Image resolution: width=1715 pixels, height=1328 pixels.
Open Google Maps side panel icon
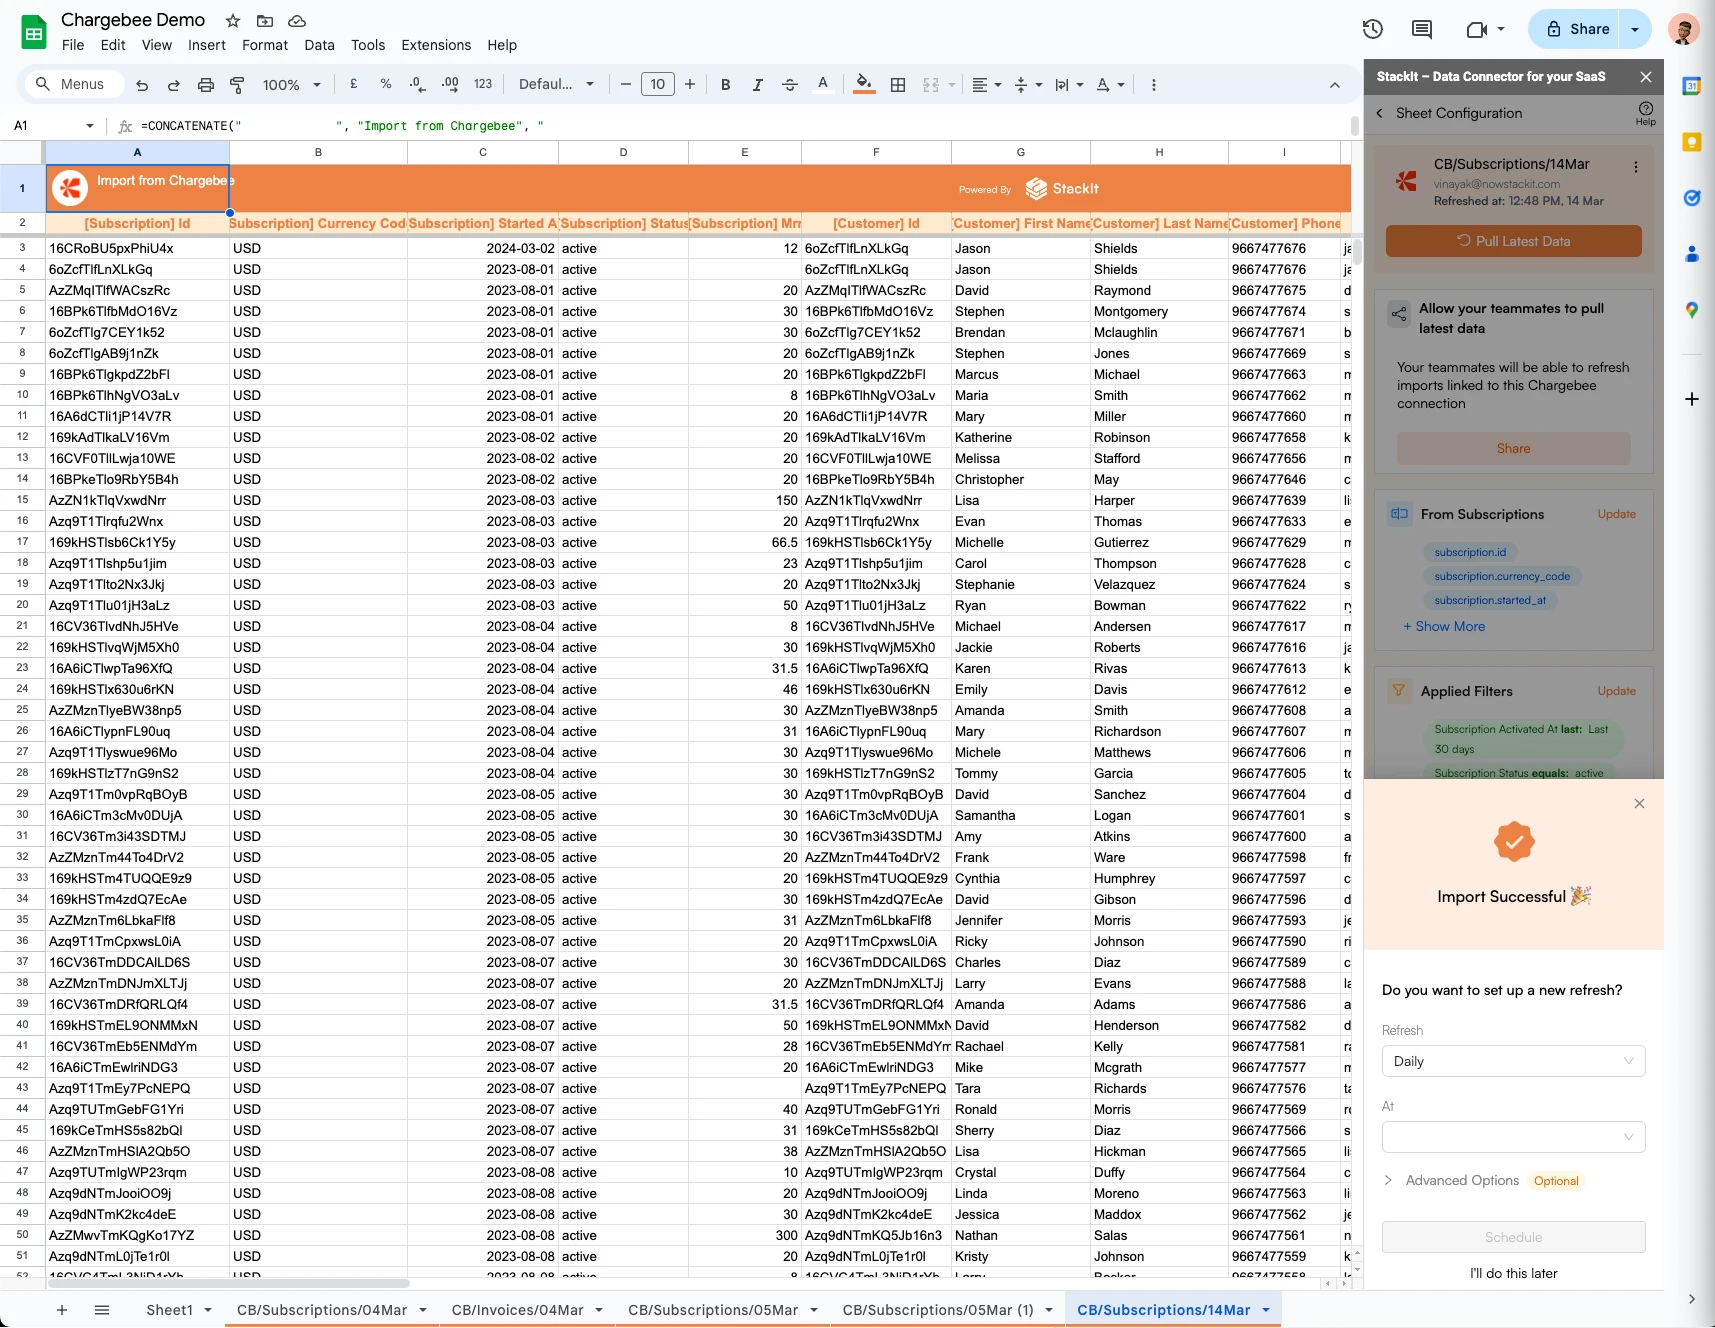(x=1692, y=310)
